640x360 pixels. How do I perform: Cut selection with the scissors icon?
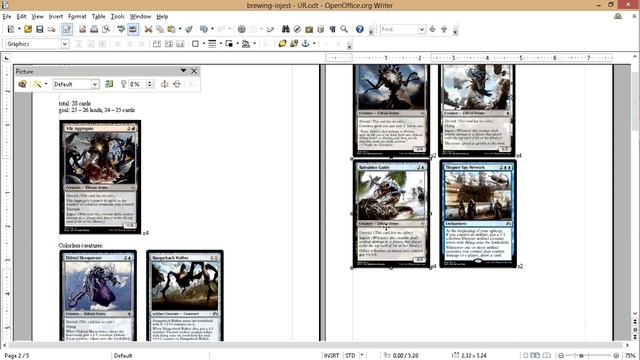pyautogui.click(x=149, y=29)
